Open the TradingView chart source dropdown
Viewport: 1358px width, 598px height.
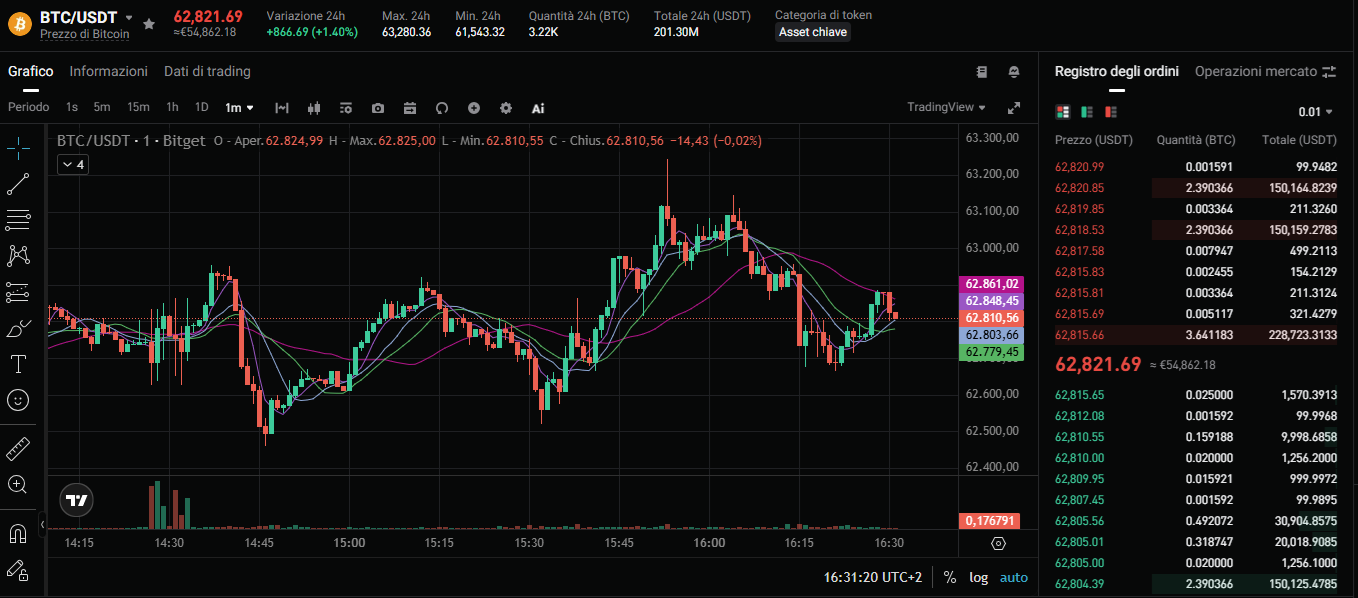pyautogui.click(x=946, y=107)
